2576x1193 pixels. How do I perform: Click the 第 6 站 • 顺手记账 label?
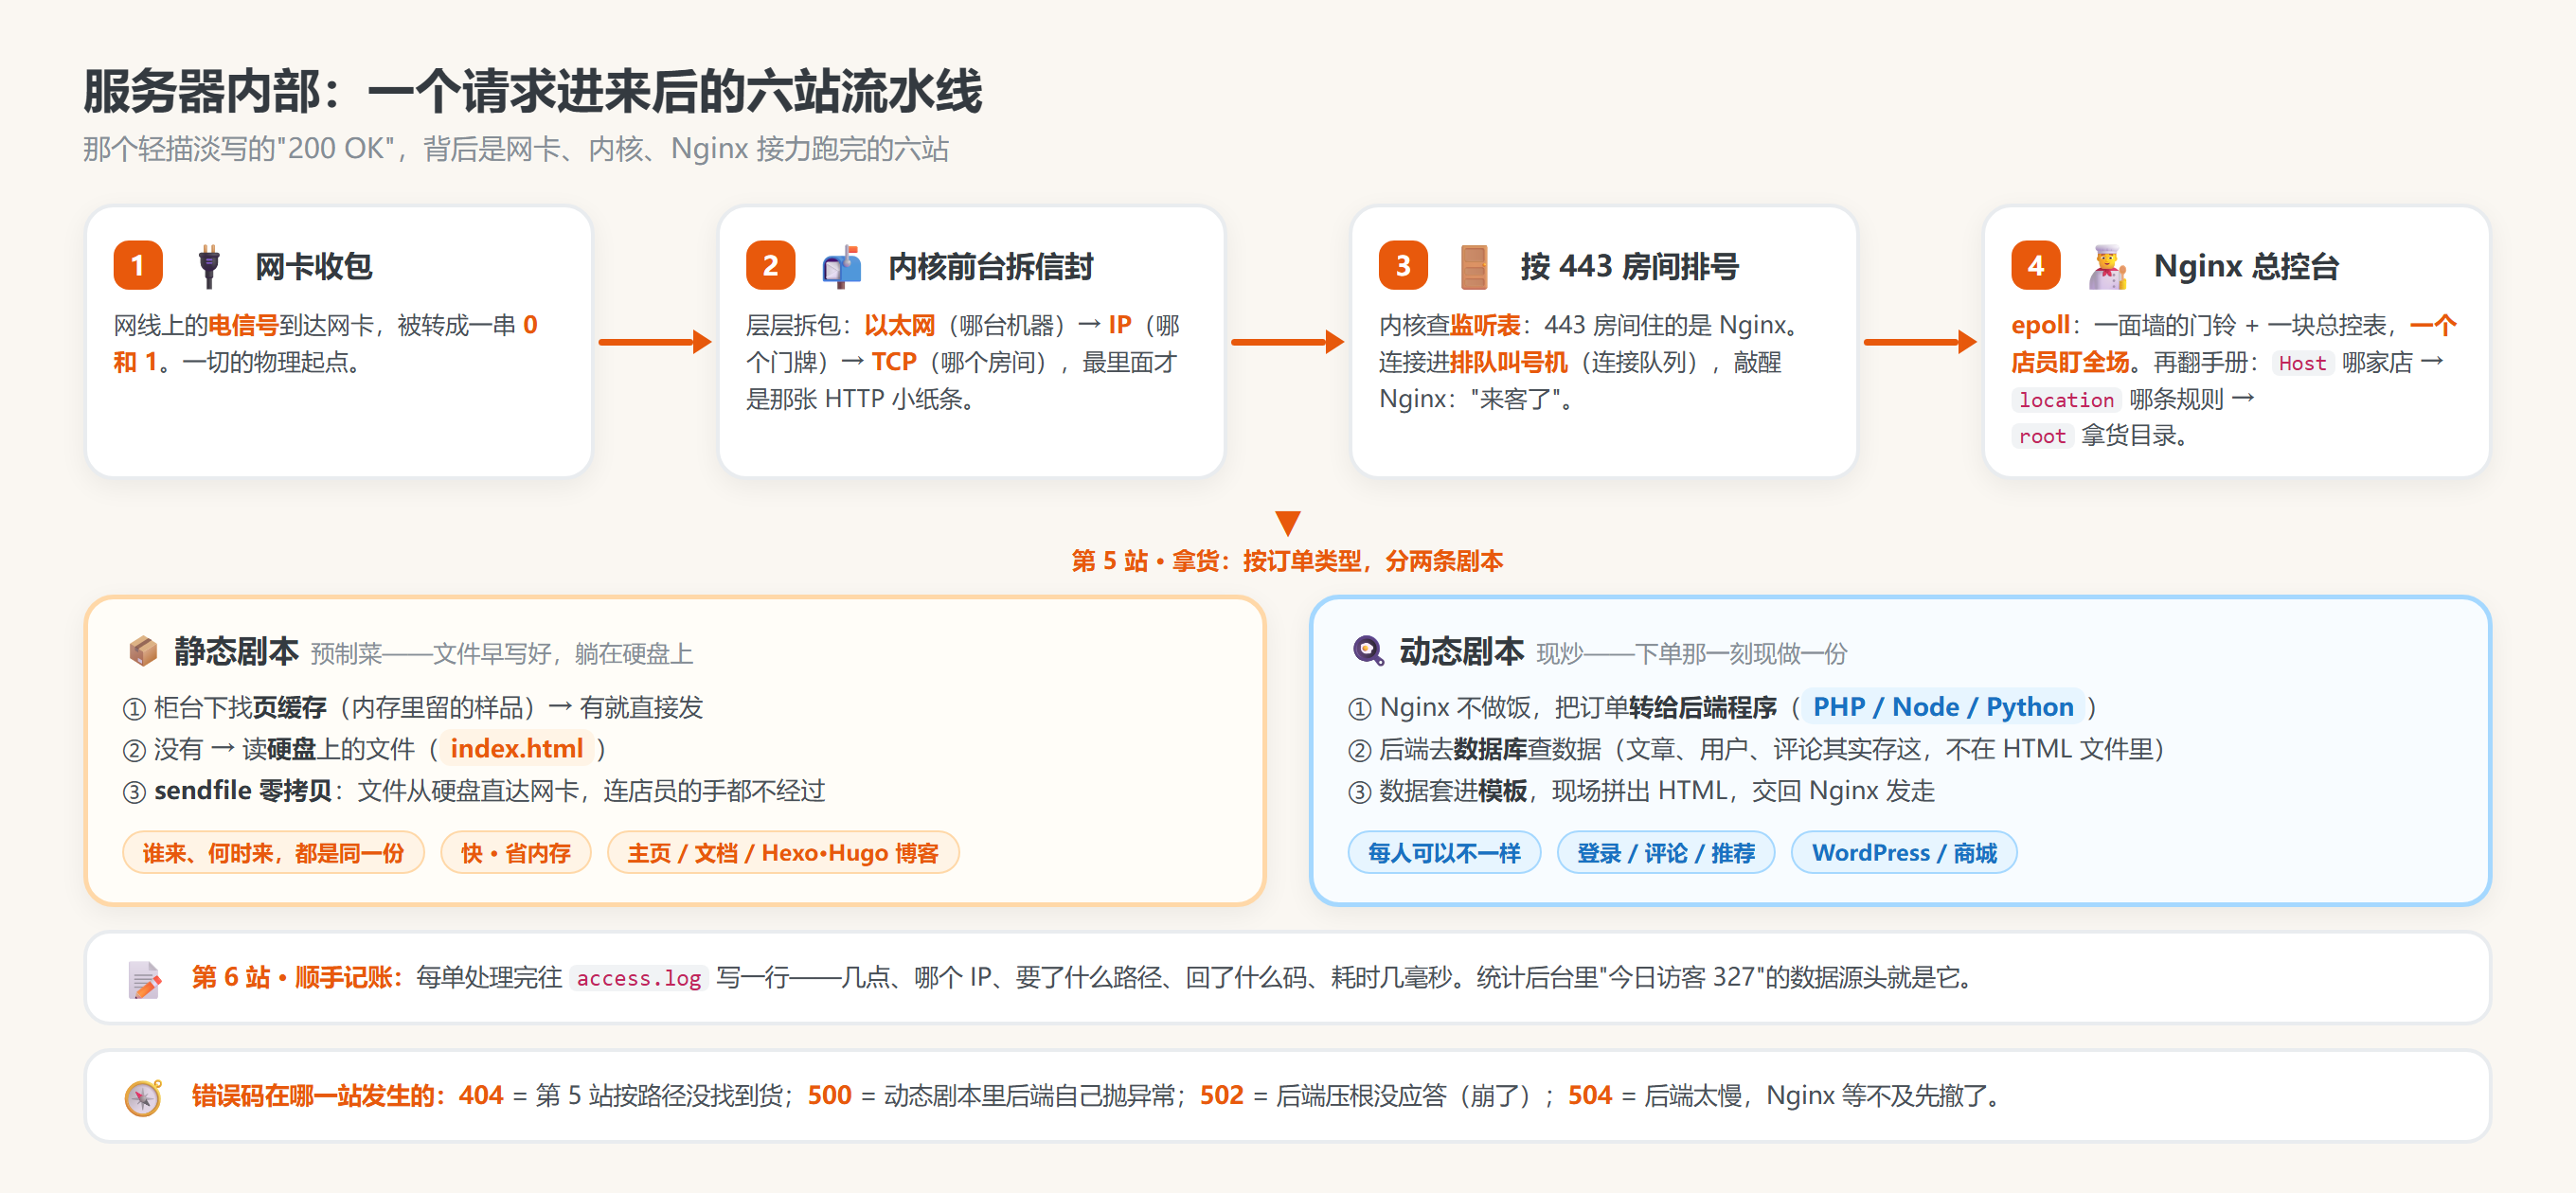pyautogui.click(x=297, y=977)
